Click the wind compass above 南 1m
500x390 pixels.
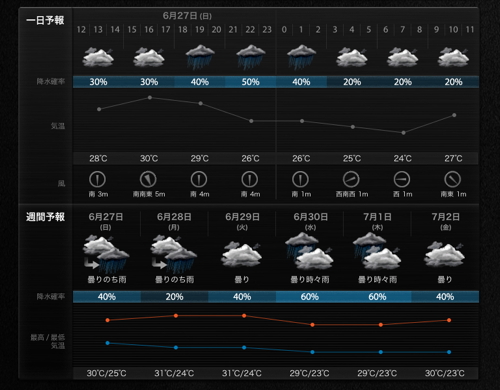[300, 179]
